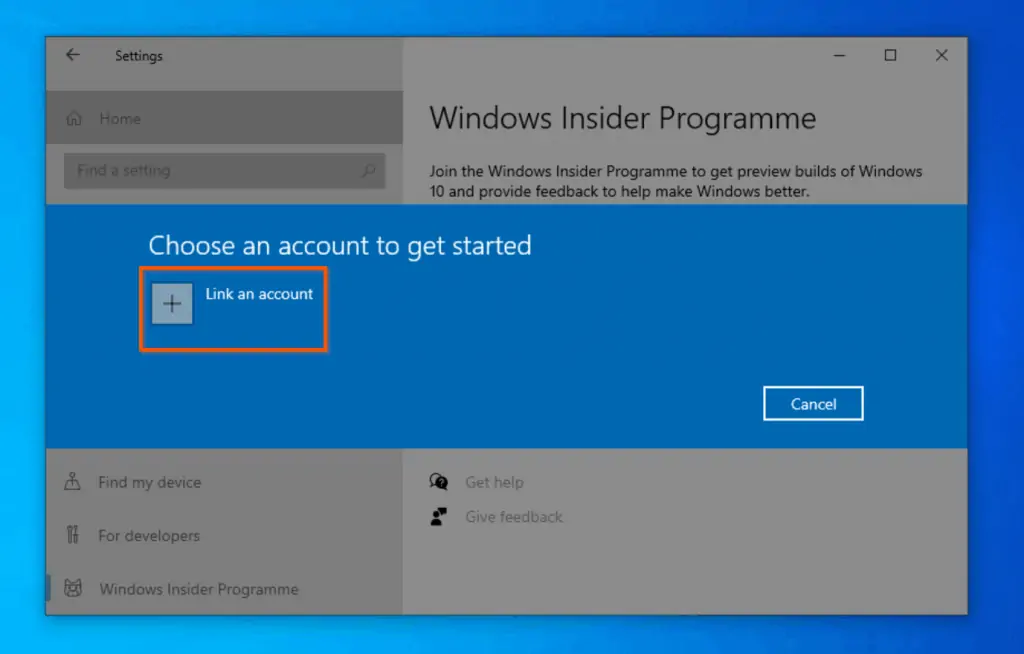Select Windows Insider Programme in sidebar
The width and height of the screenshot is (1024, 654).
pos(199,589)
